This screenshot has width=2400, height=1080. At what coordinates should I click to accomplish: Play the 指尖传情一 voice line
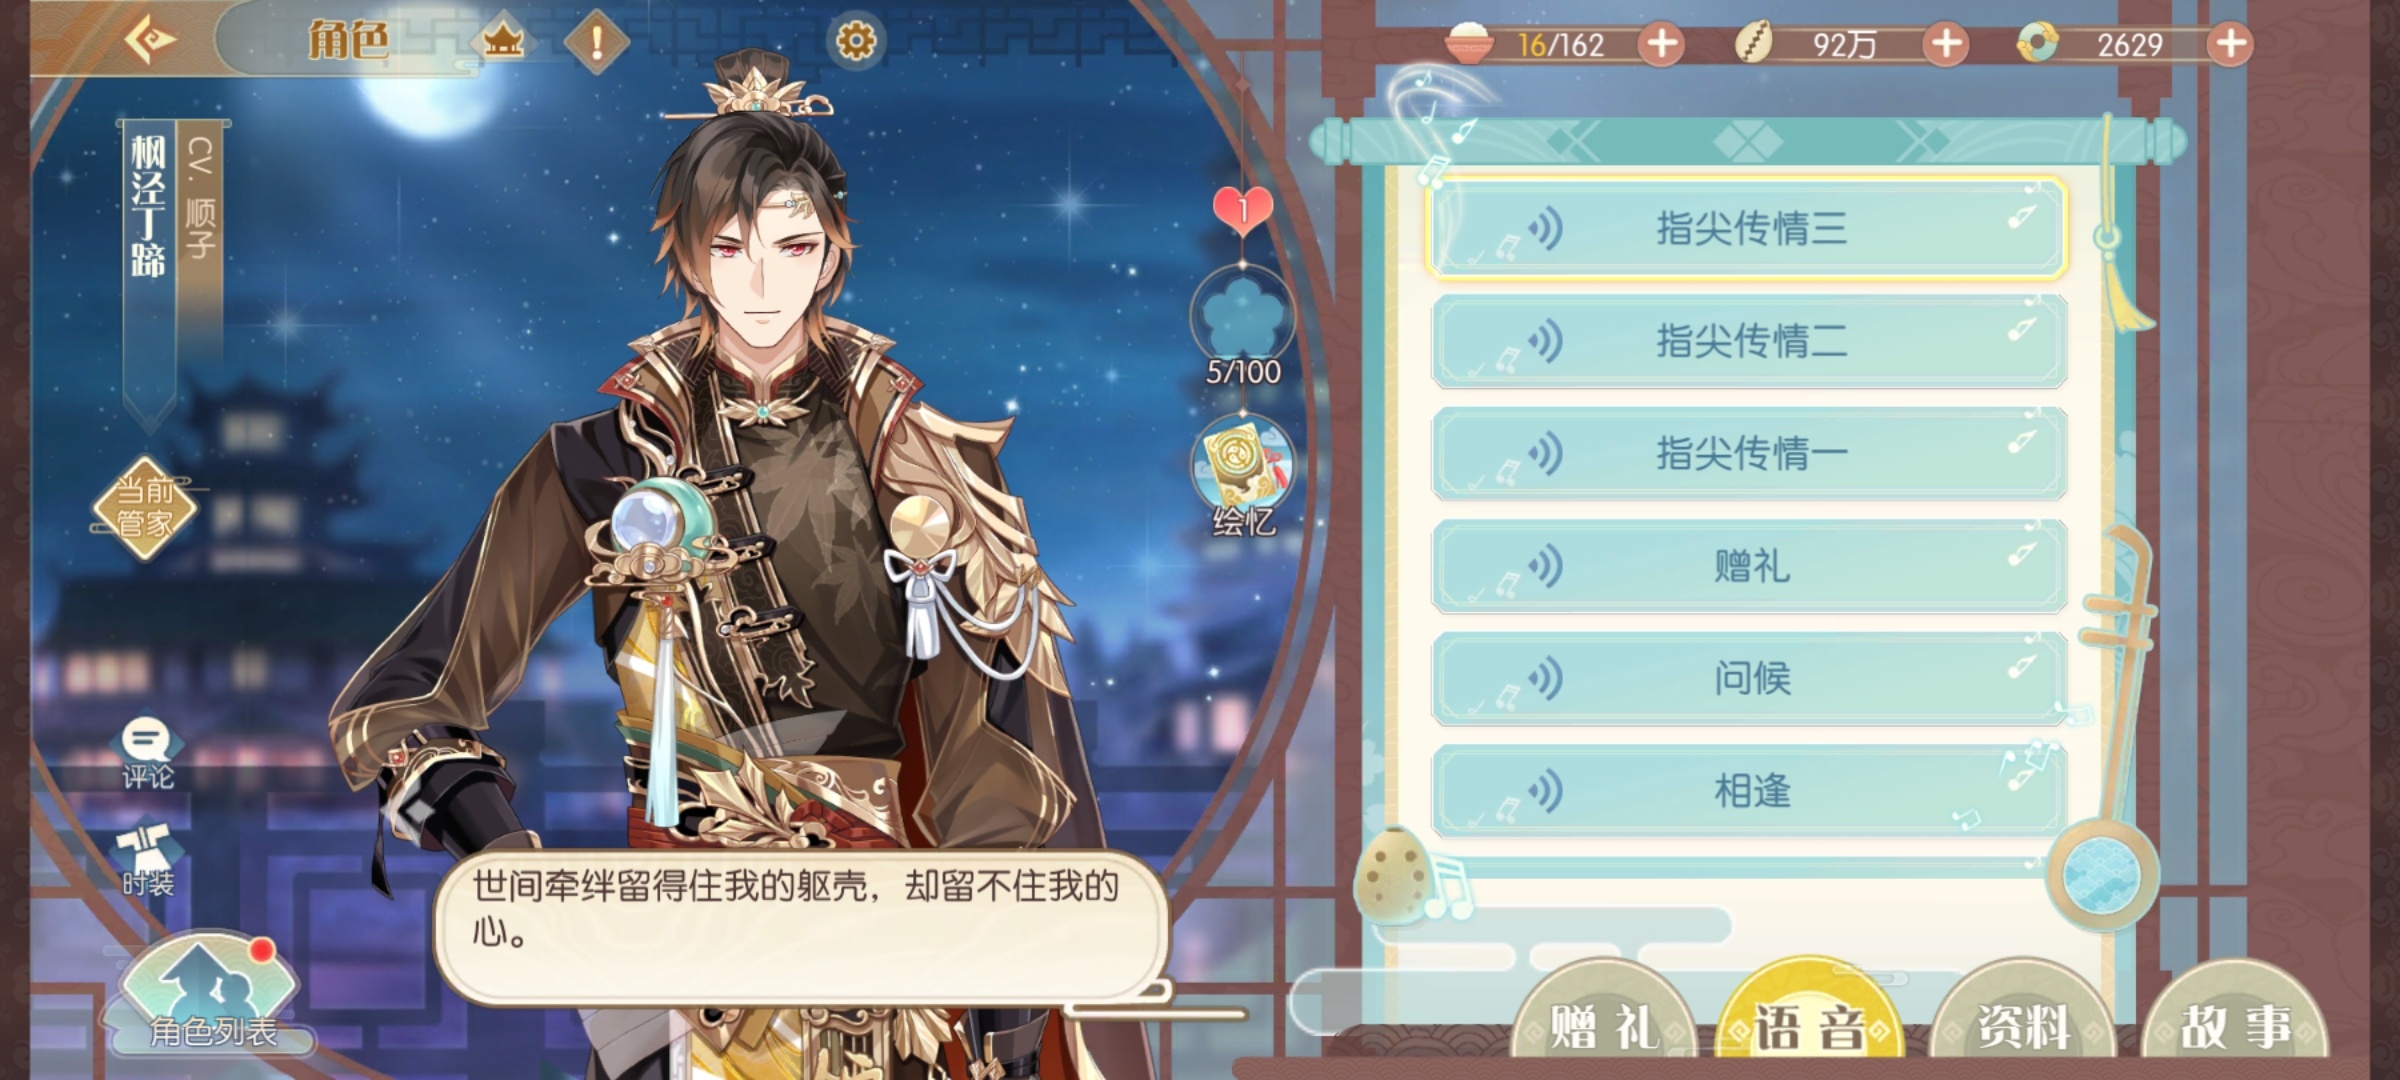1748,454
